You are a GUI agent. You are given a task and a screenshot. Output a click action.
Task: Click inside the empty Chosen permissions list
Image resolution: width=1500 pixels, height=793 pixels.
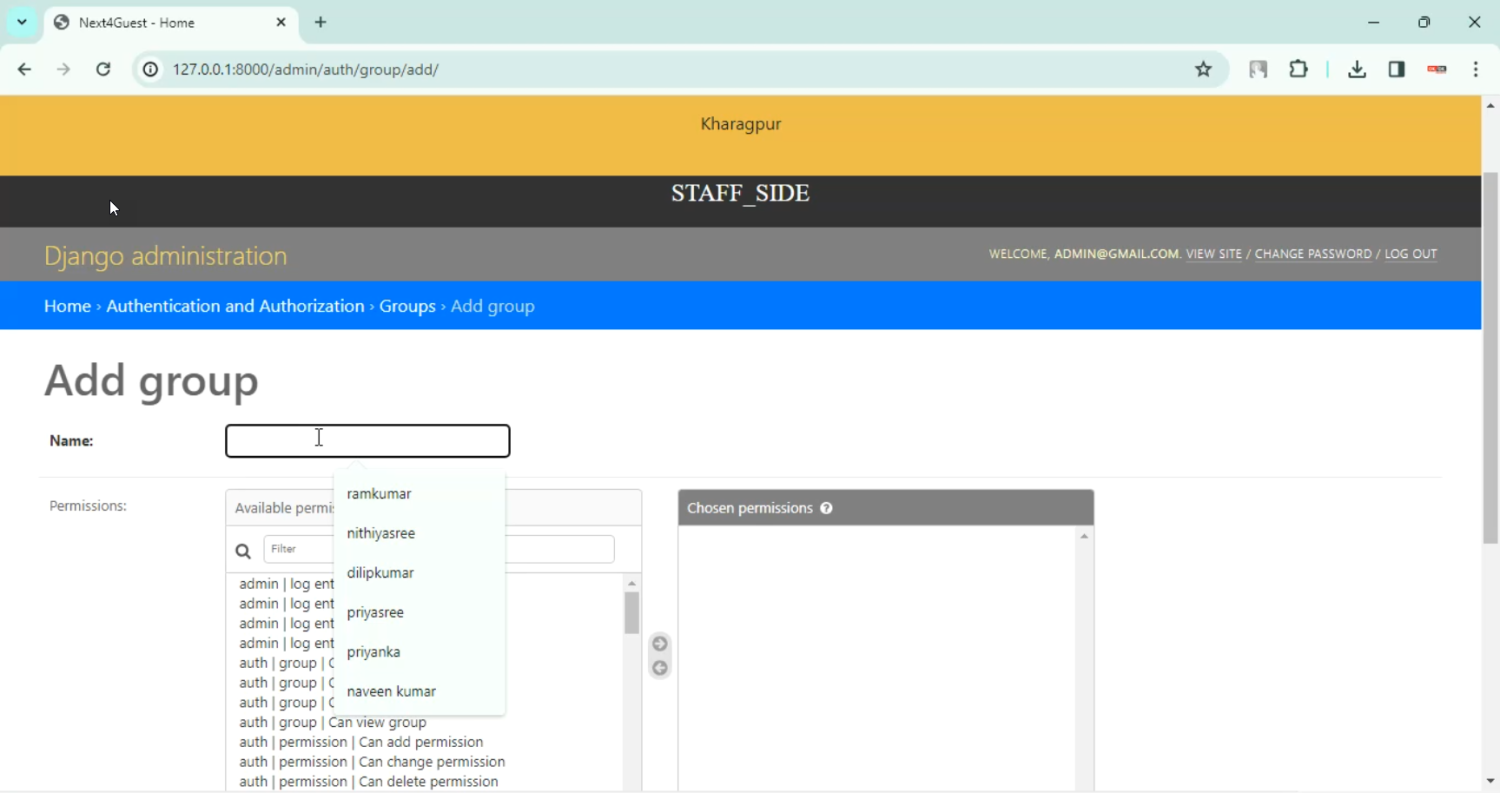[x=877, y=659]
